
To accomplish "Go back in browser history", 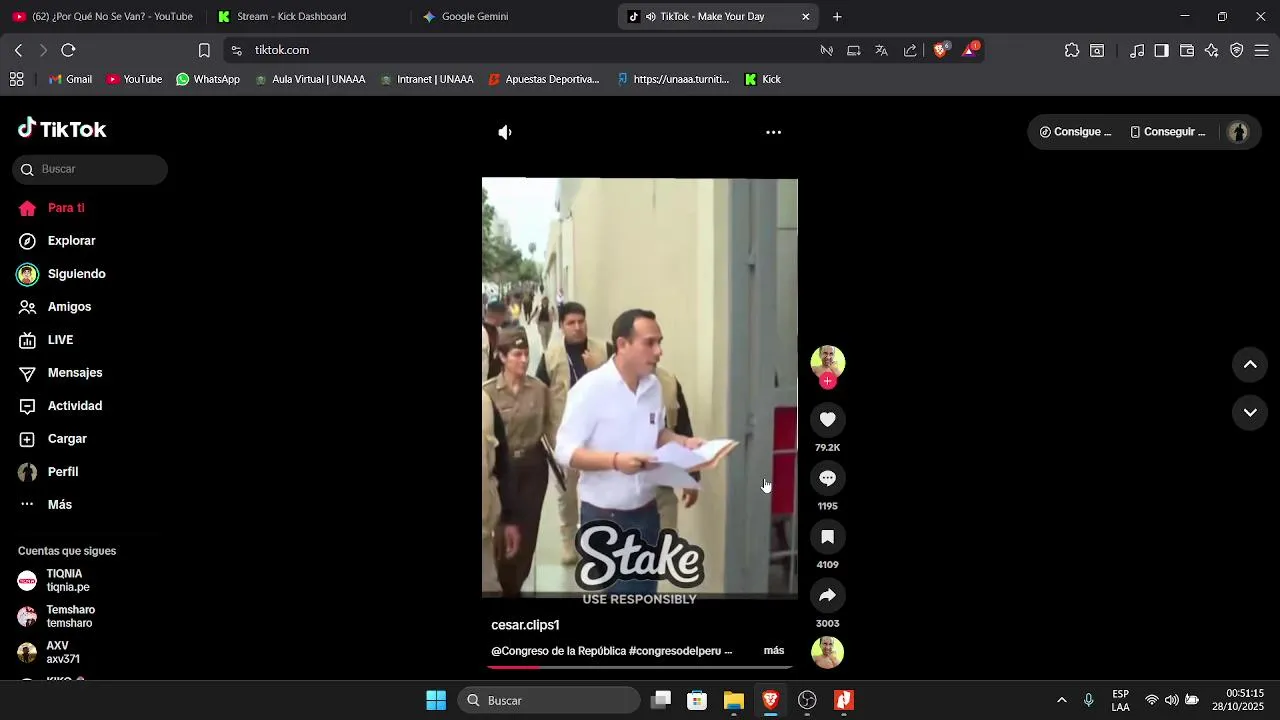I will 18,50.
